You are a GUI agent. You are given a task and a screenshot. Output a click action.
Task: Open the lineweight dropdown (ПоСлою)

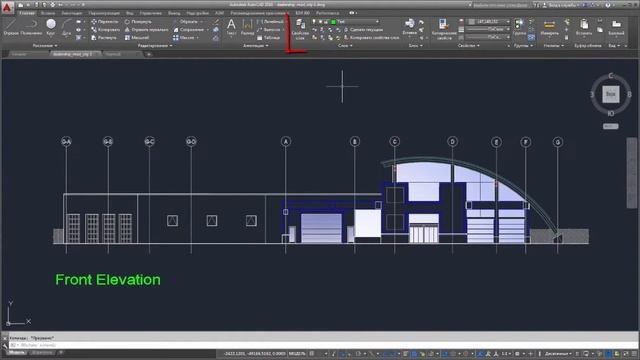point(489,29)
